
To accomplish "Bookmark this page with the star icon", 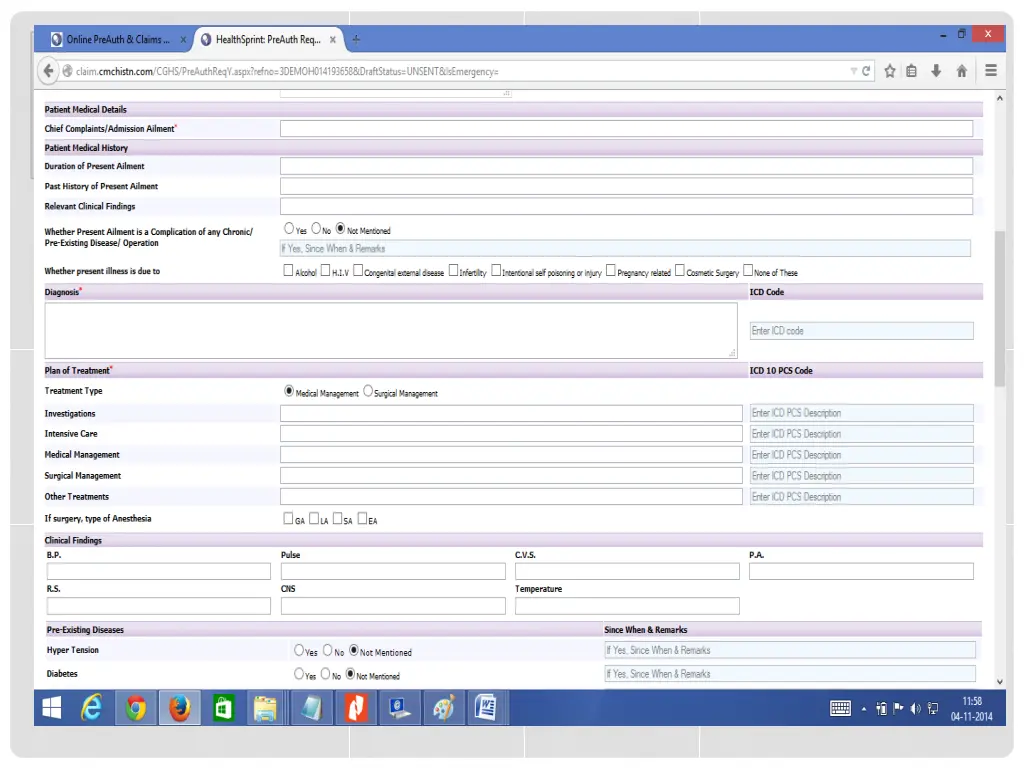I will pyautogui.click(x=889, y=71).
